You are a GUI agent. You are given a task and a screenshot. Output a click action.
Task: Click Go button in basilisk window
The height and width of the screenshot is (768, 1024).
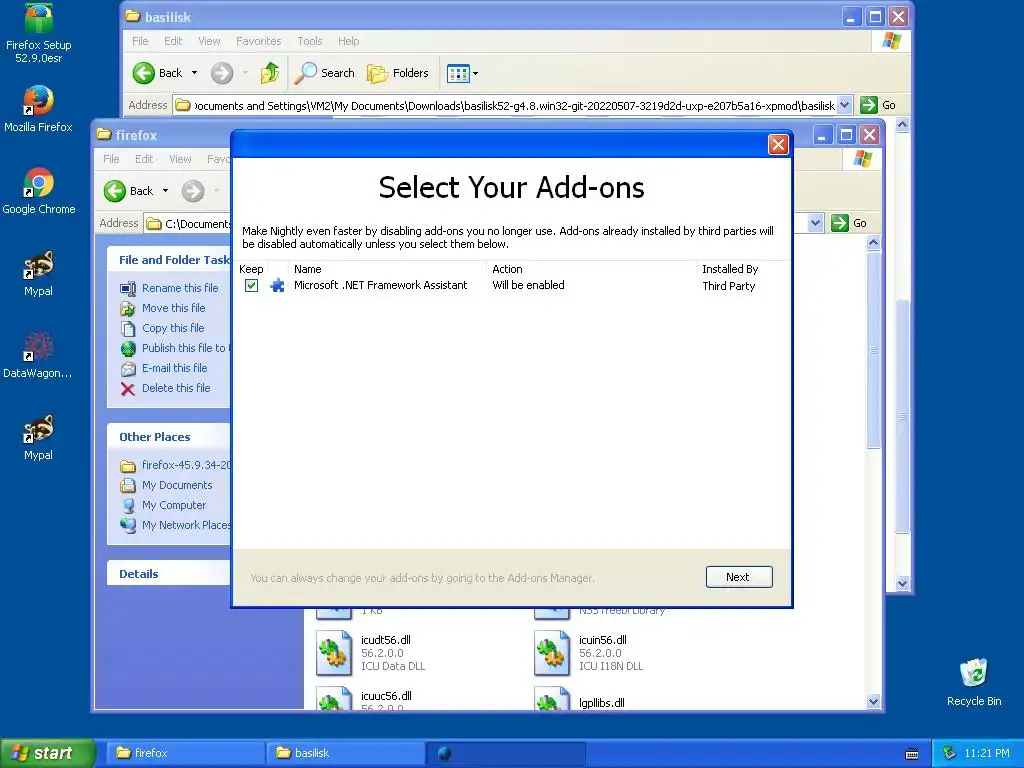click(x=878, y=105)
